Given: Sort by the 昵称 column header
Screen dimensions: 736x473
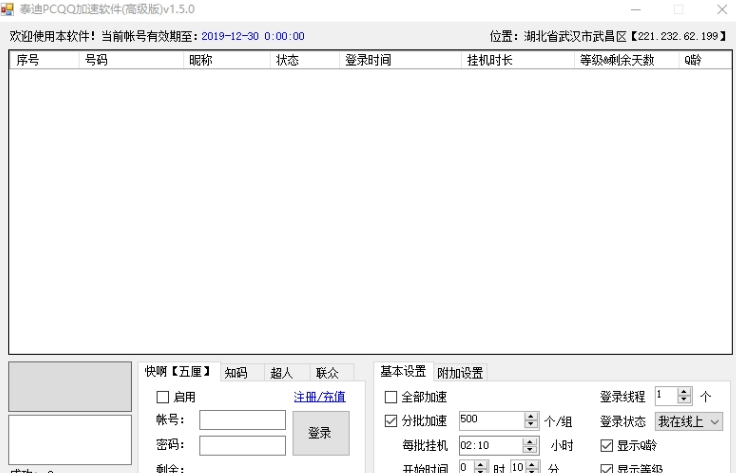Looking at the screenshot, I should [227, 60].
